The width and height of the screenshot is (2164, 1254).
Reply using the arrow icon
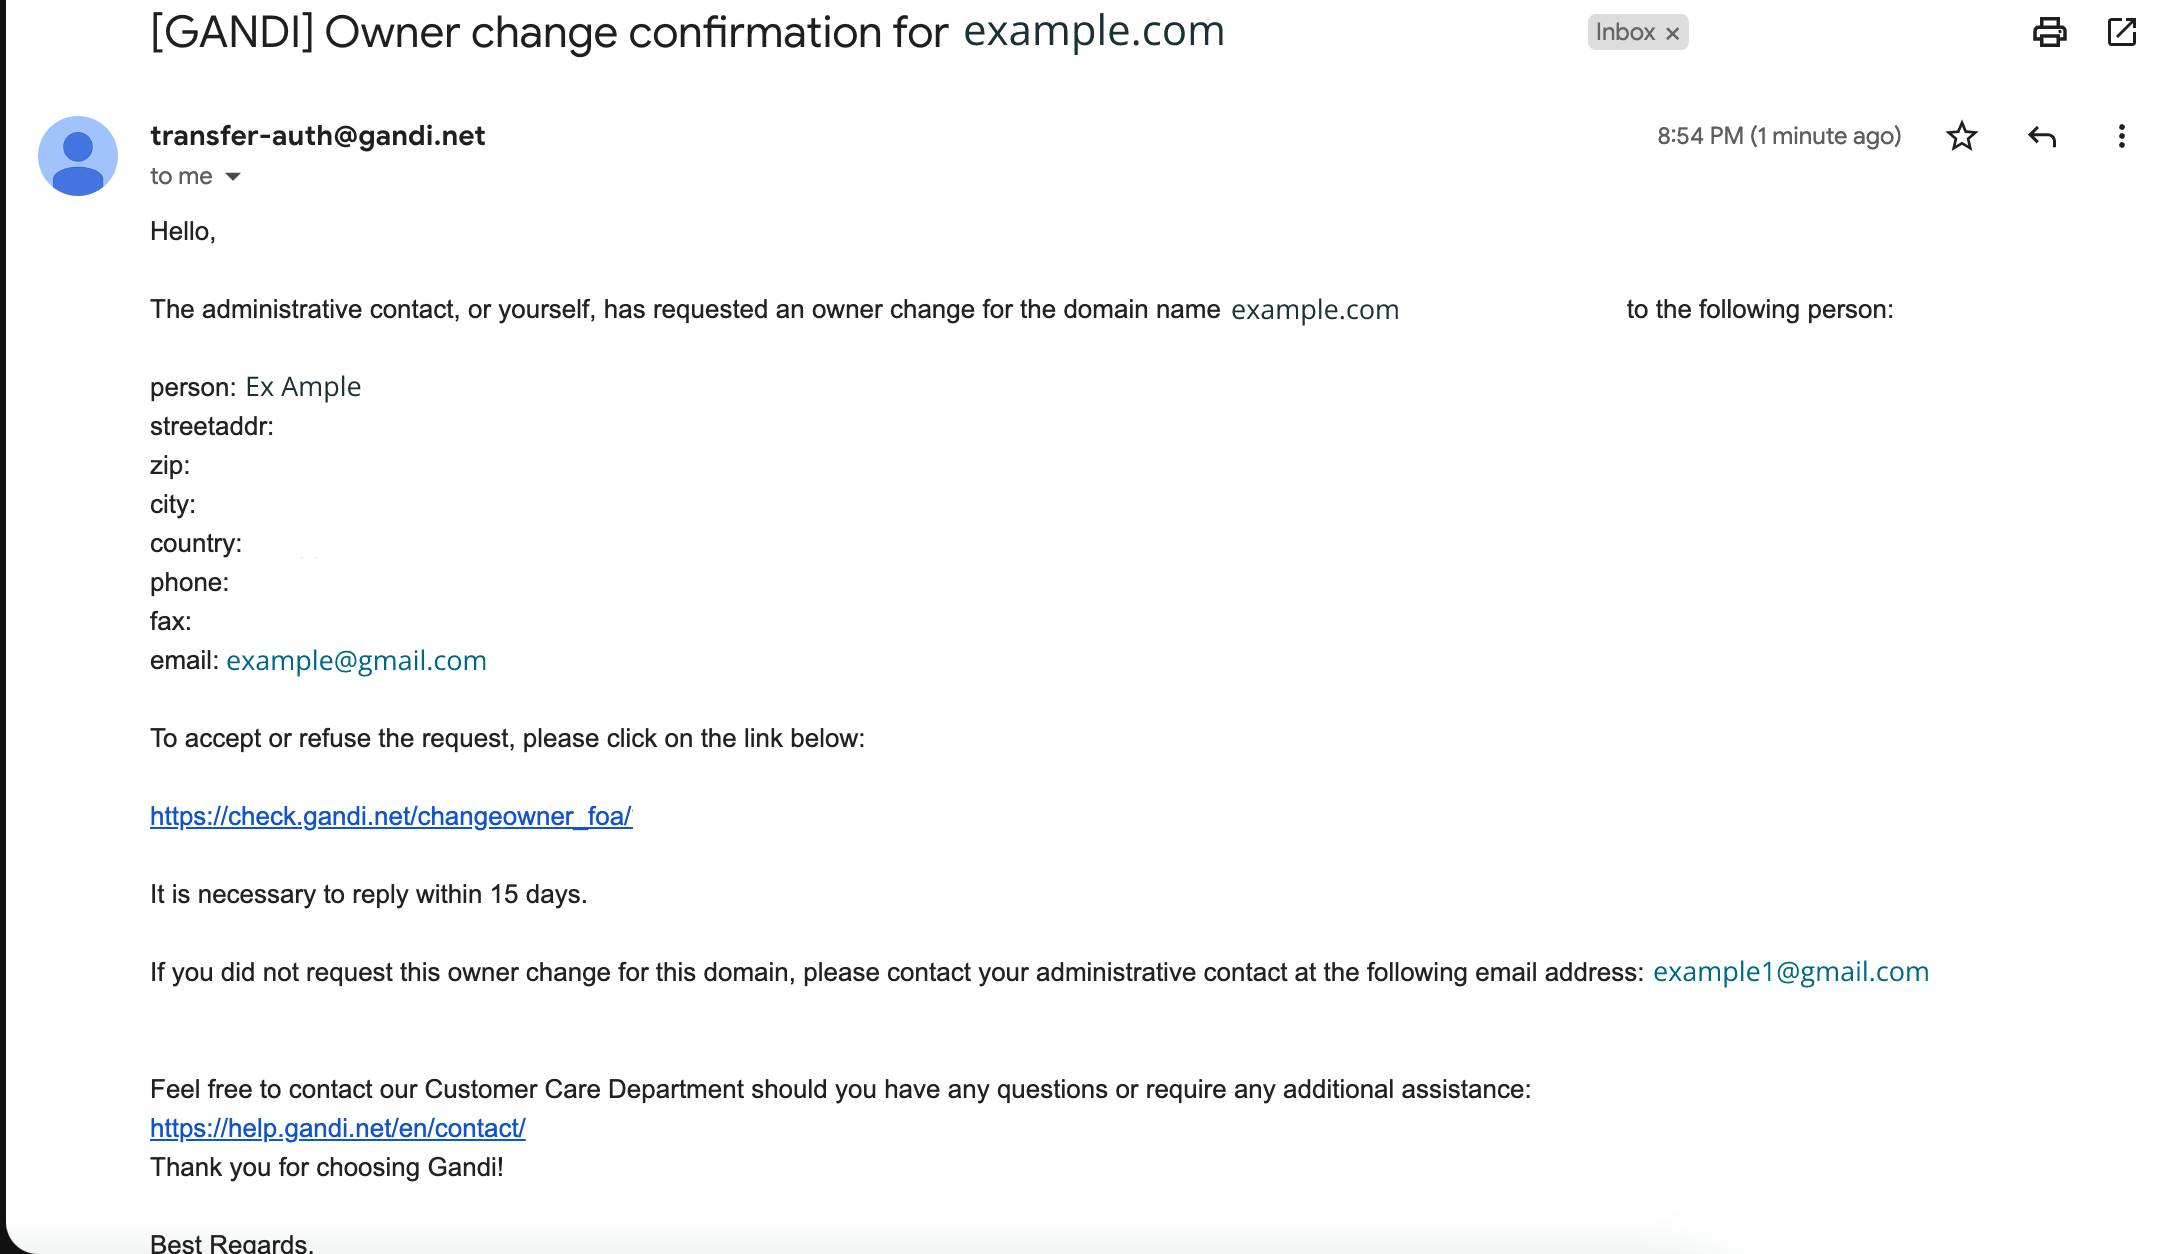[2042, 136]
